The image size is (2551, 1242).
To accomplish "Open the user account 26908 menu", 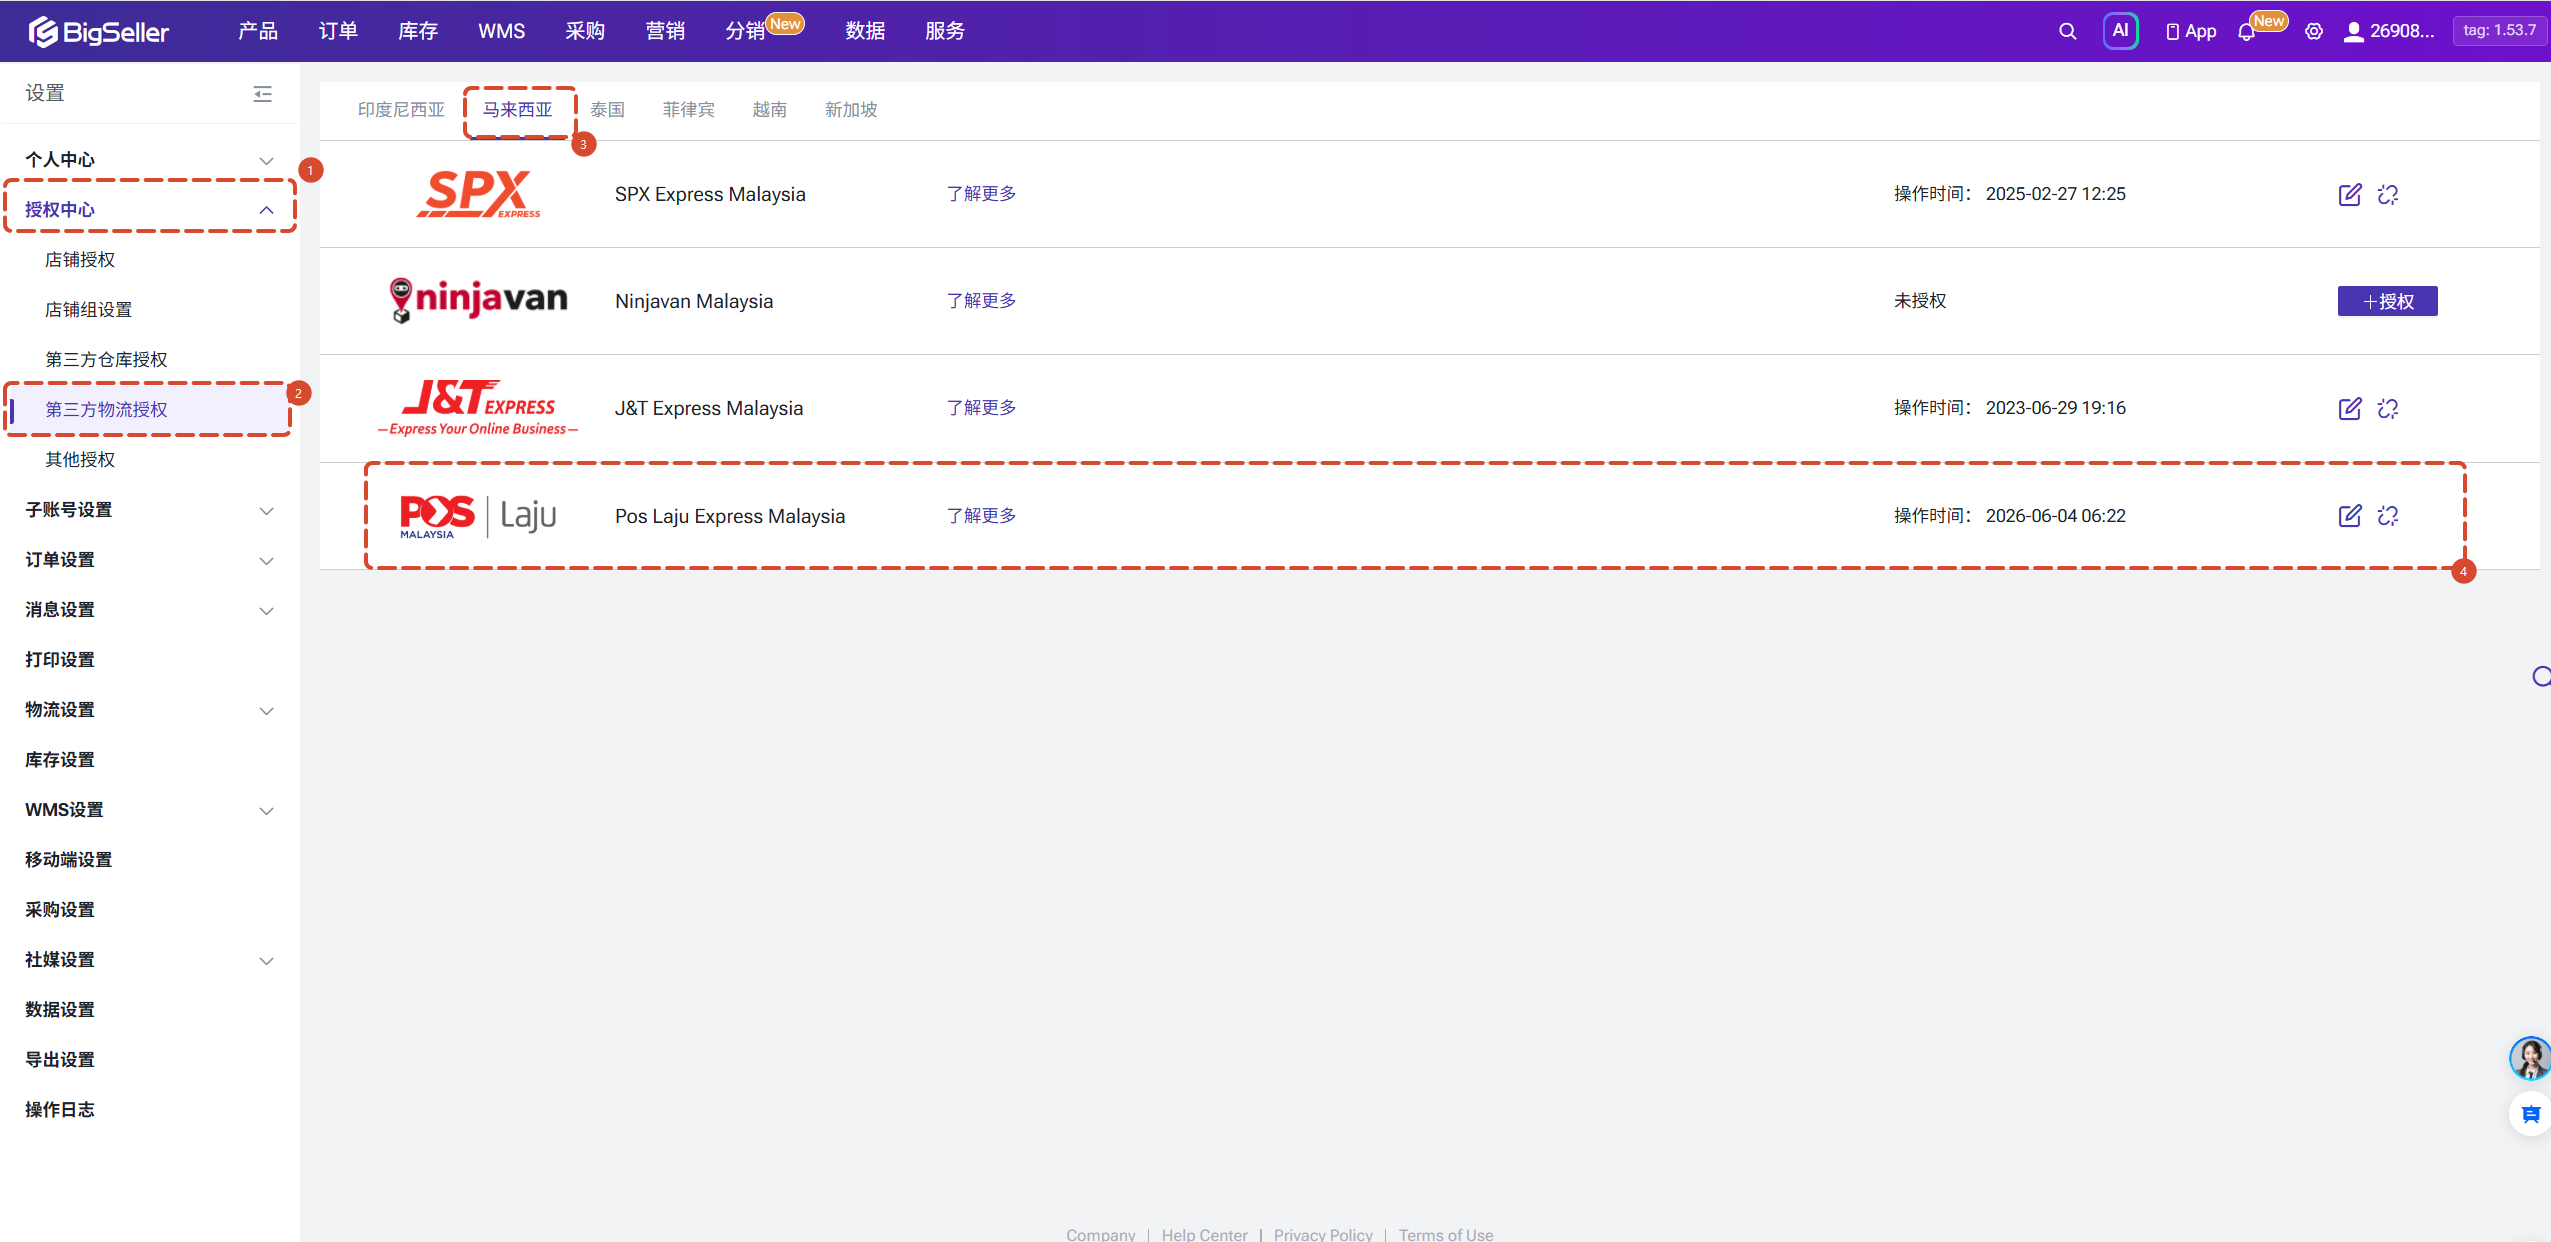I will [x=2389, y=31].
